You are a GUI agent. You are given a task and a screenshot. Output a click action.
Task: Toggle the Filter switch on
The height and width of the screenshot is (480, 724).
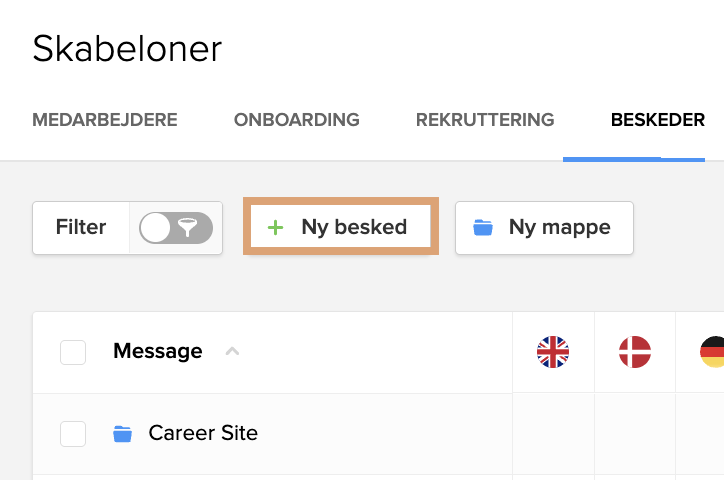point(176,228)
